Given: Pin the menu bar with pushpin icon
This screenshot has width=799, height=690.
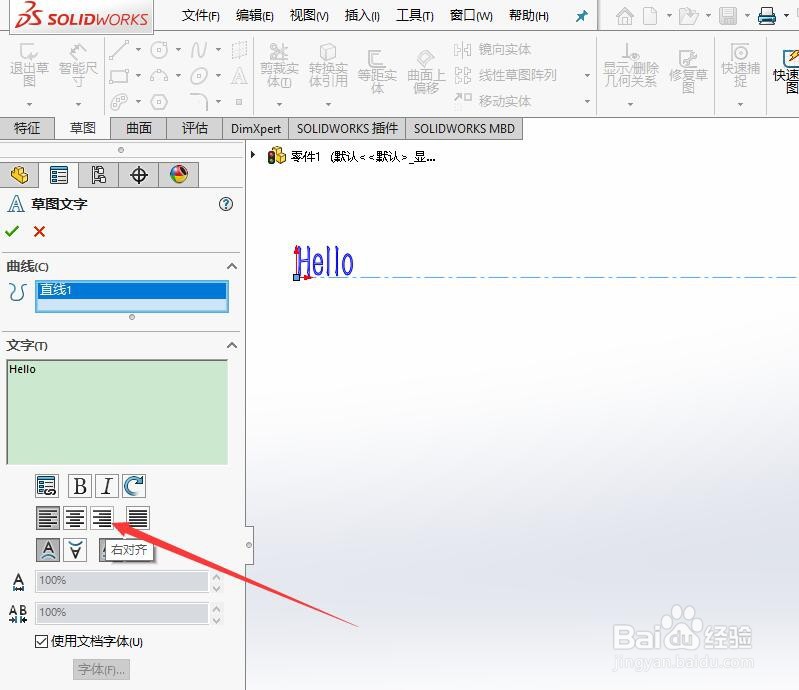Looking at the screenshot, I should 581,16.
